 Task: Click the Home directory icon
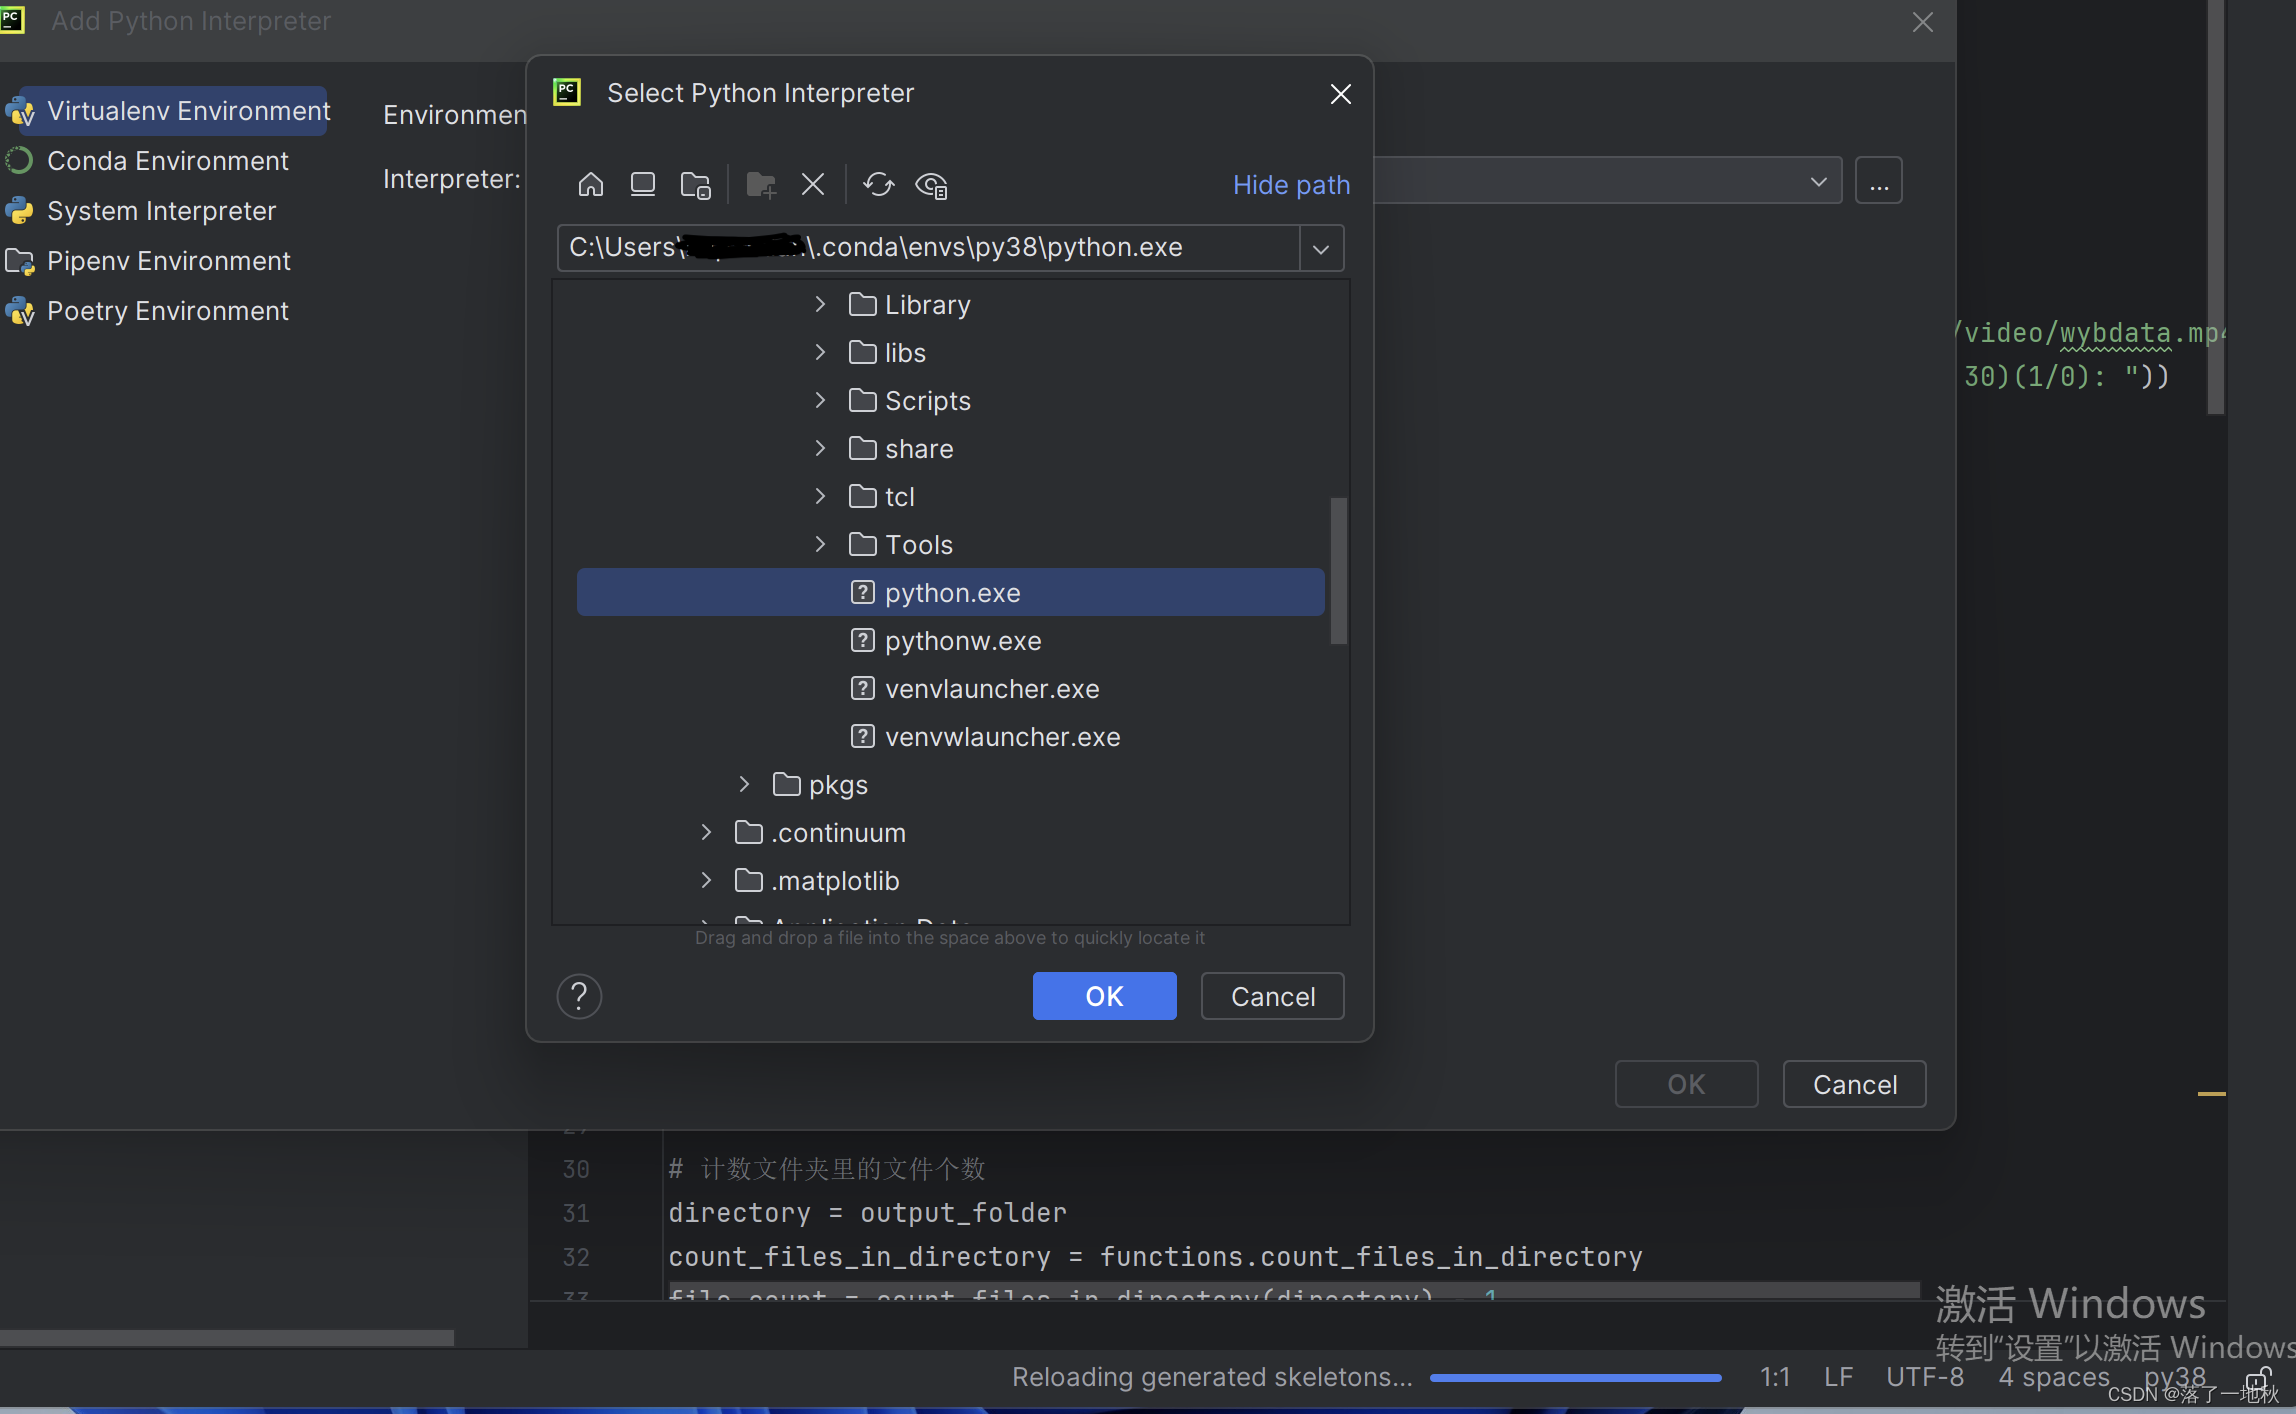pyautogui.click(x=590, y=185)
